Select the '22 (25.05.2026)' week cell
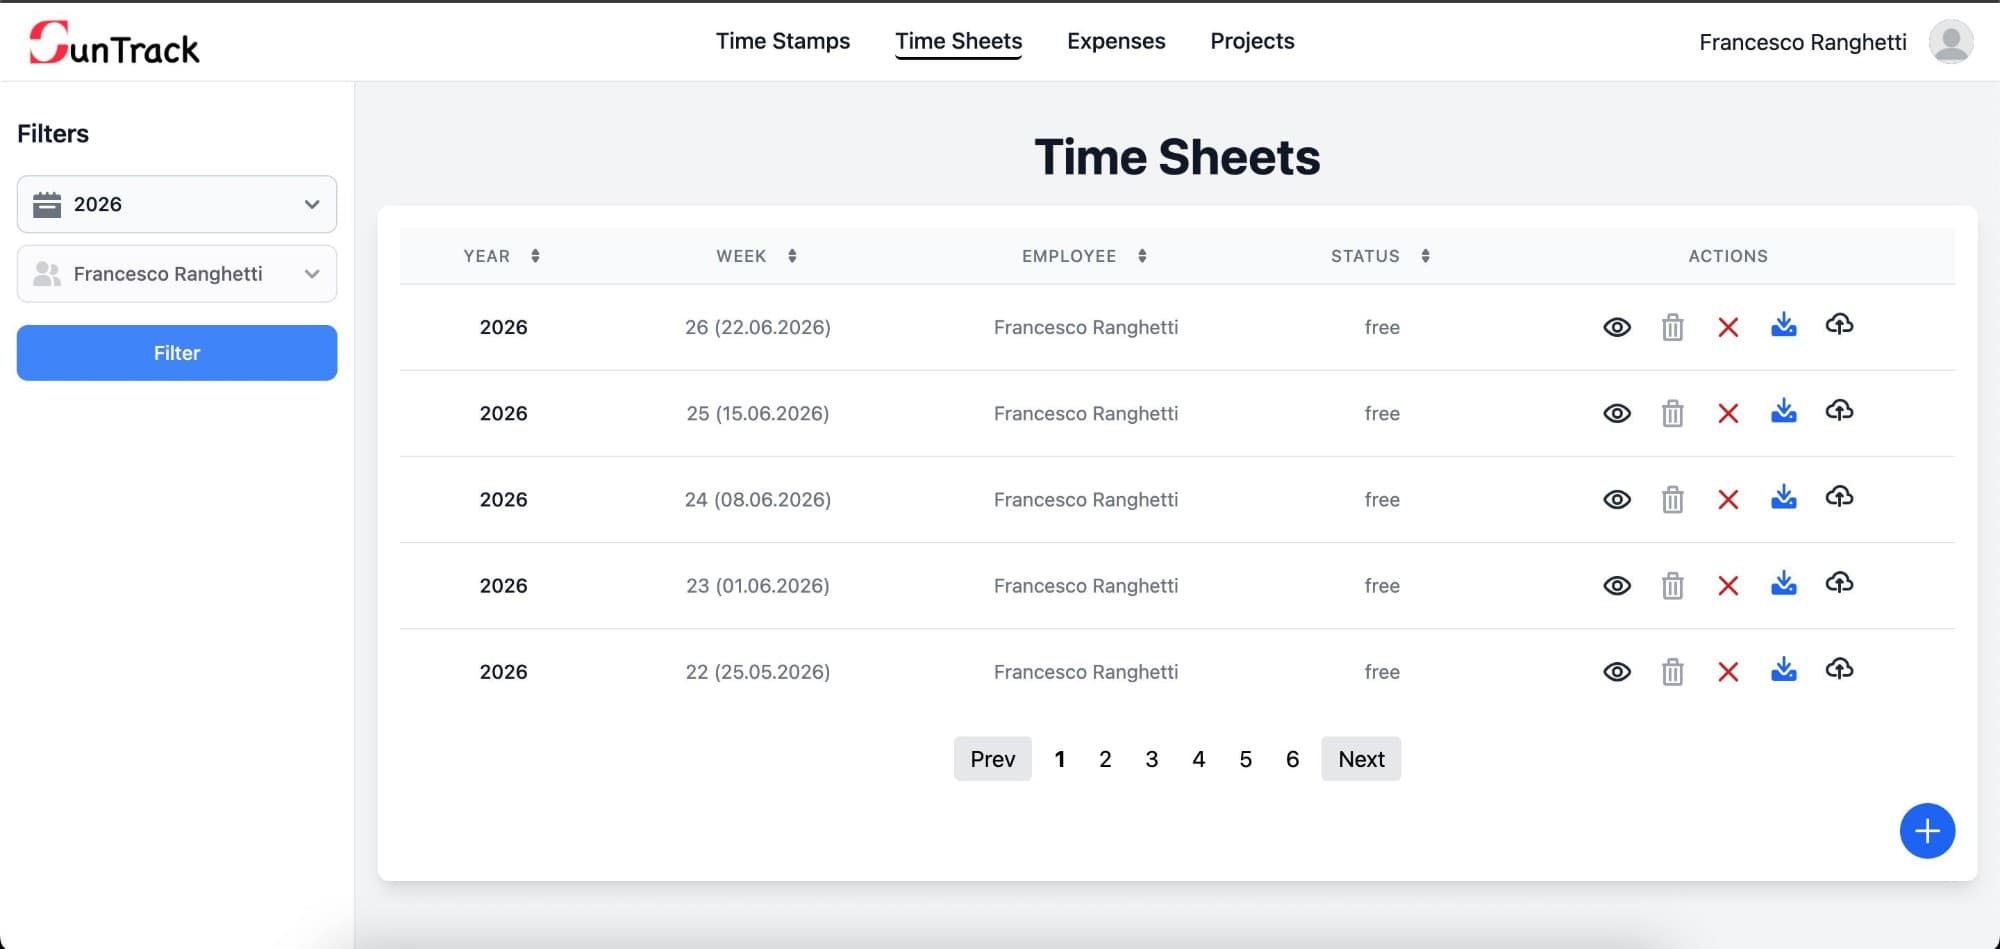The width and height of the screenshot is (2000, 949). [x=758, y=671]
